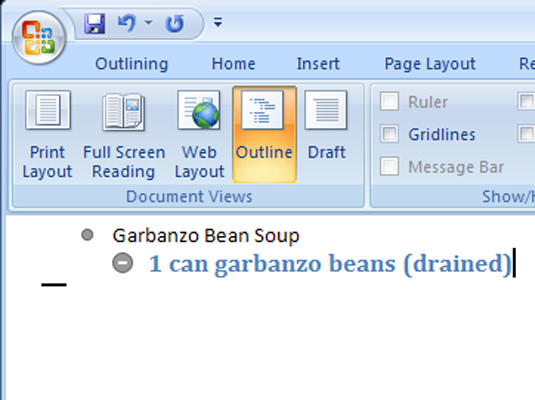The height and width of the screenshot is (400, 535).
Task: Toggle the Gridlines checkbox
Action: (389, 134)
